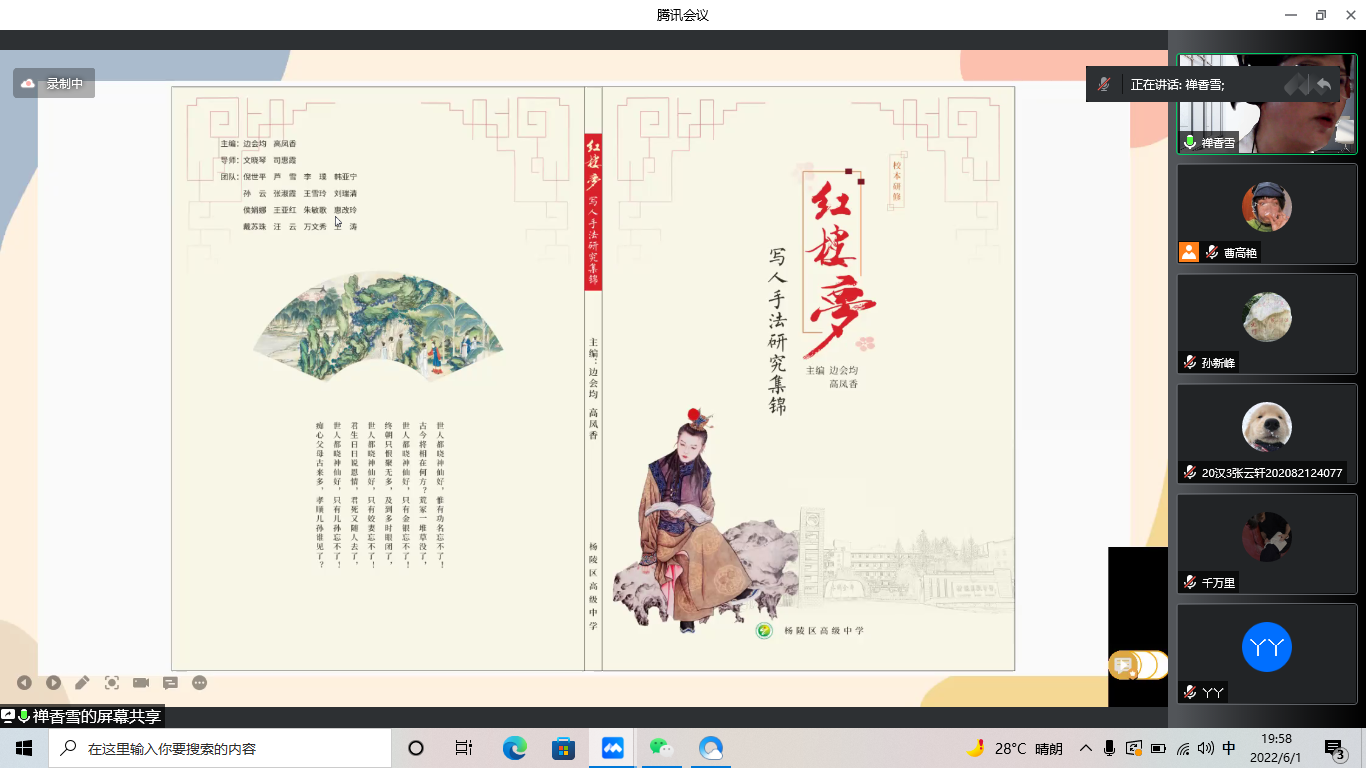The width and height of the screenshot is (1366, 768).
Task: Toggle the muted microphone in the speaking bar
Action: 1104,85
